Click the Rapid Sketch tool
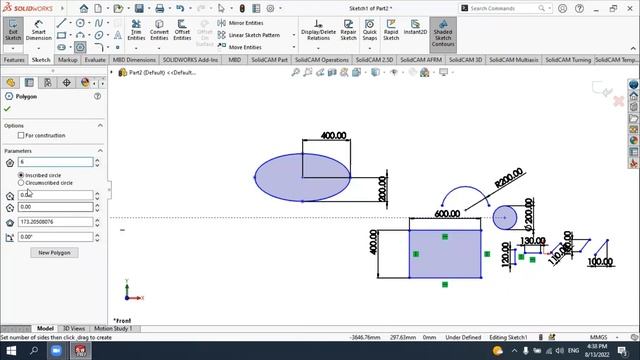640x360 pixels. (x=391, y=30)
